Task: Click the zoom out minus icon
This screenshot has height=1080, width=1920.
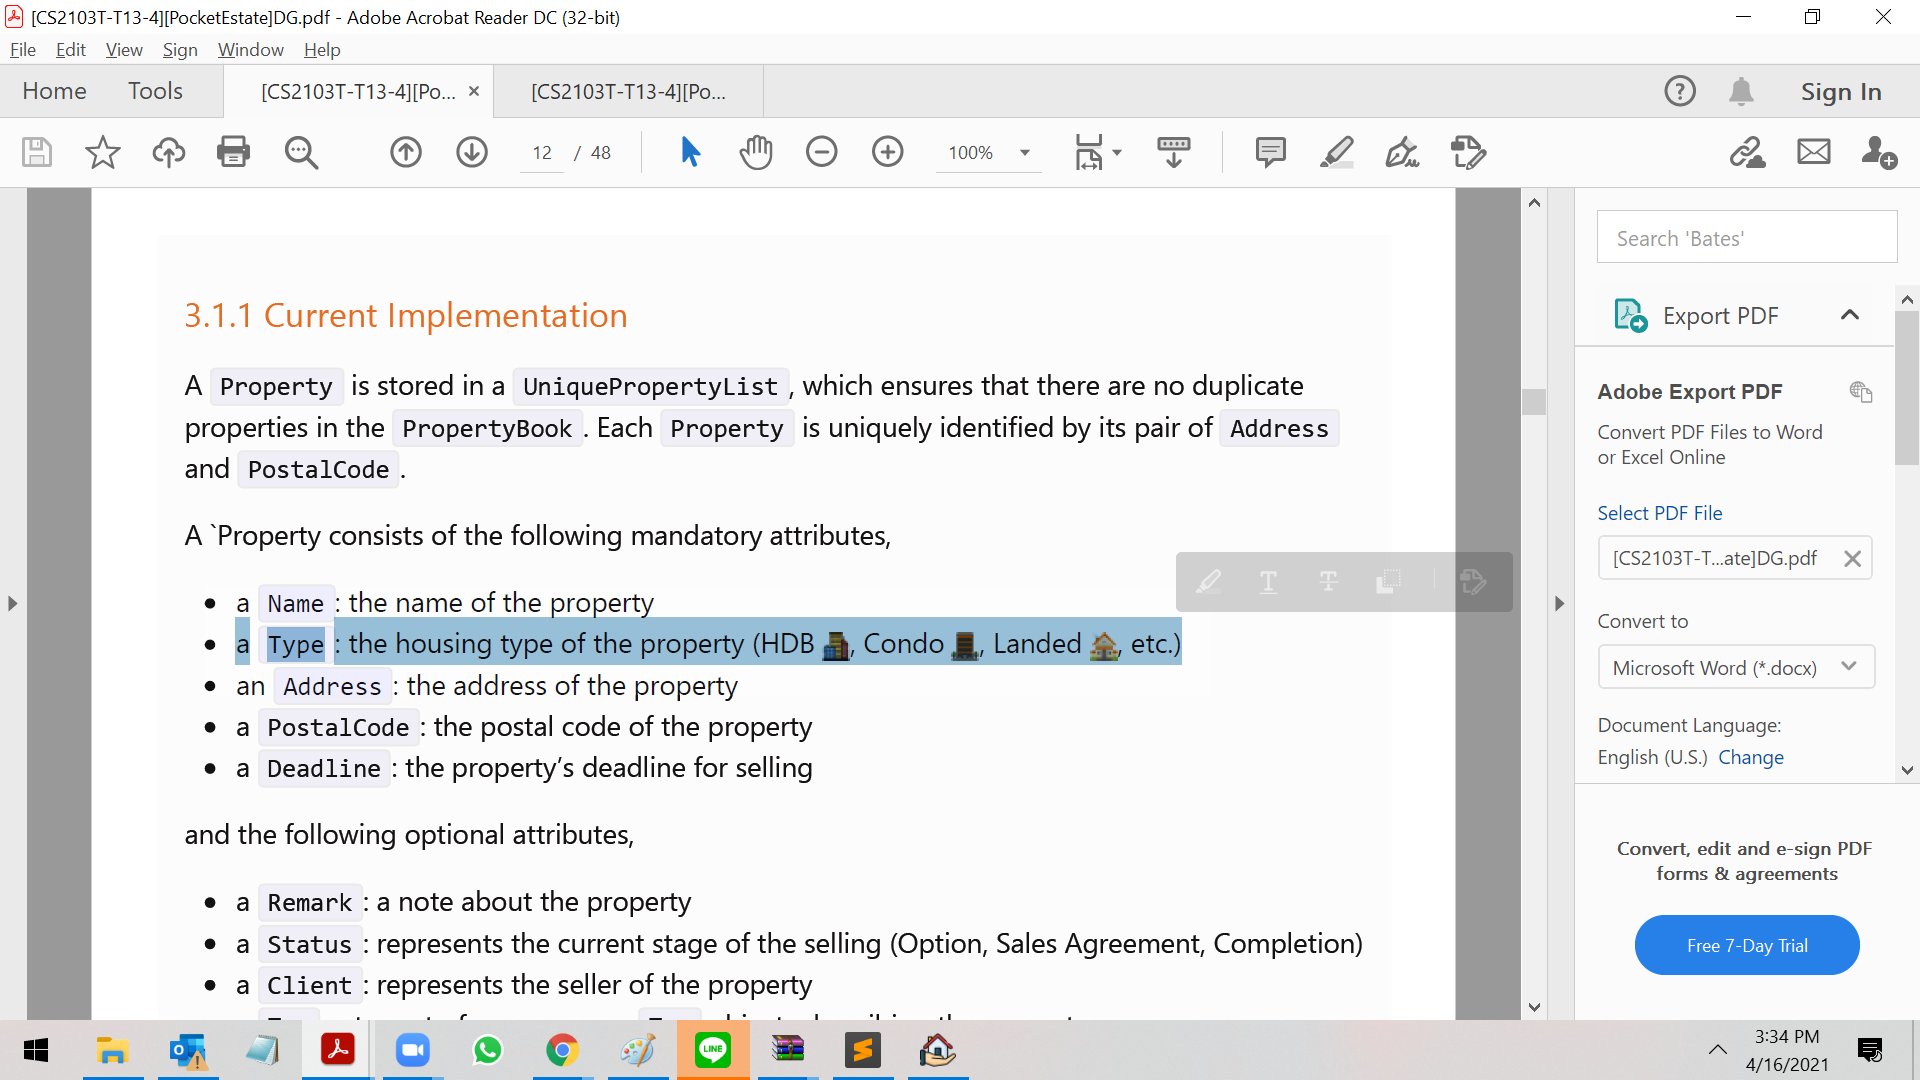Action: tap(821, 152)
